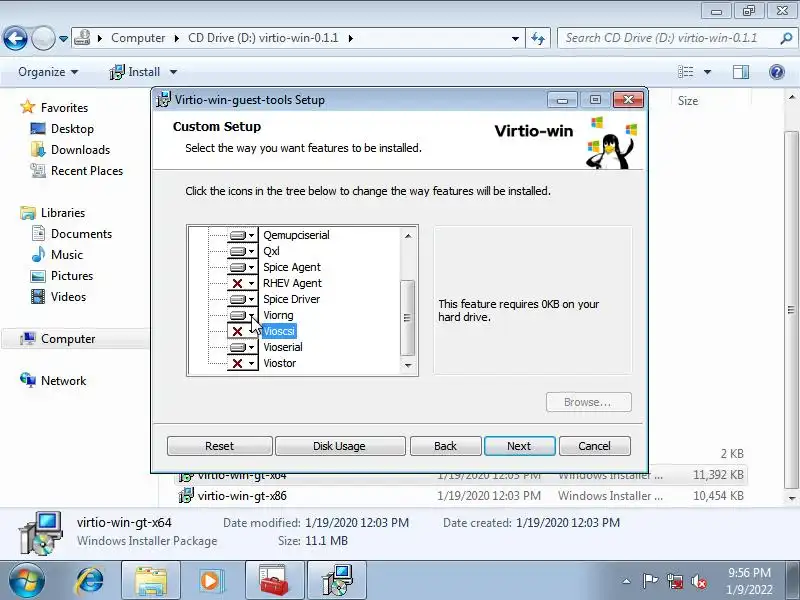Open recent locations dropdown beside navigation

point(63,38)
